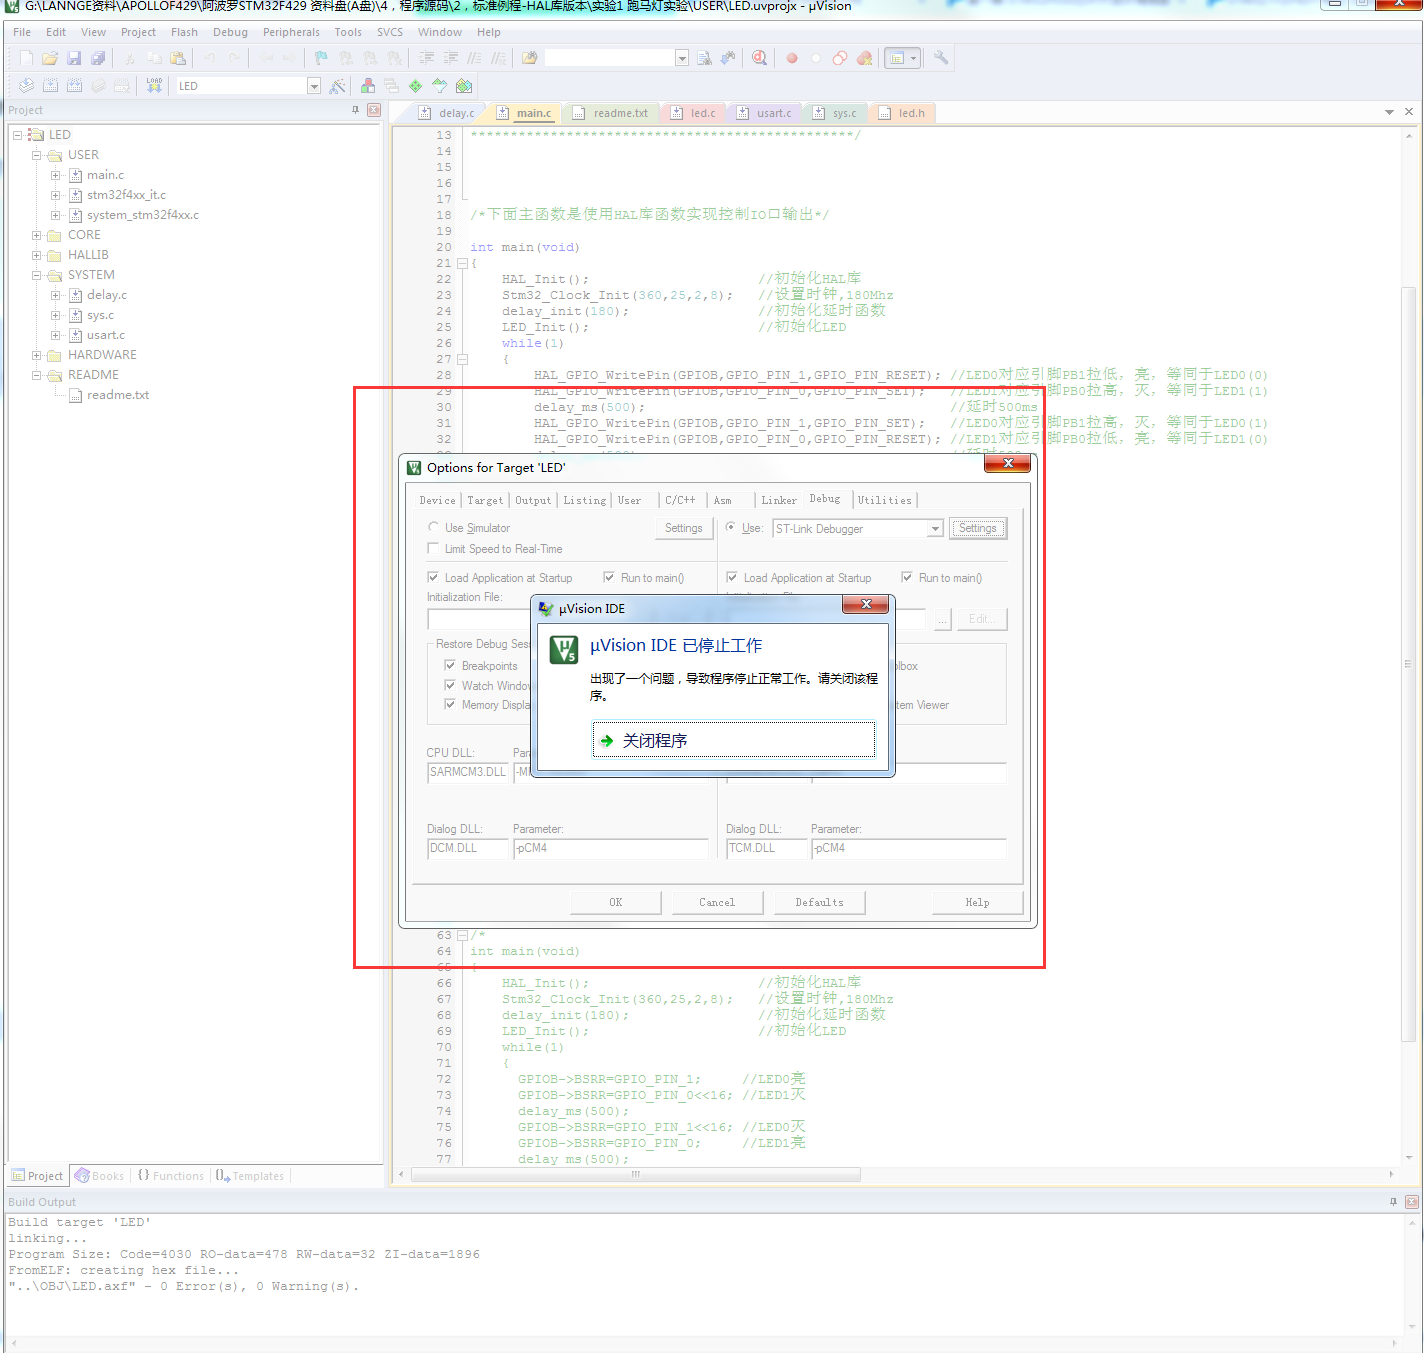Open the Peripherals menu
1424x1353 pixels.
291,32
